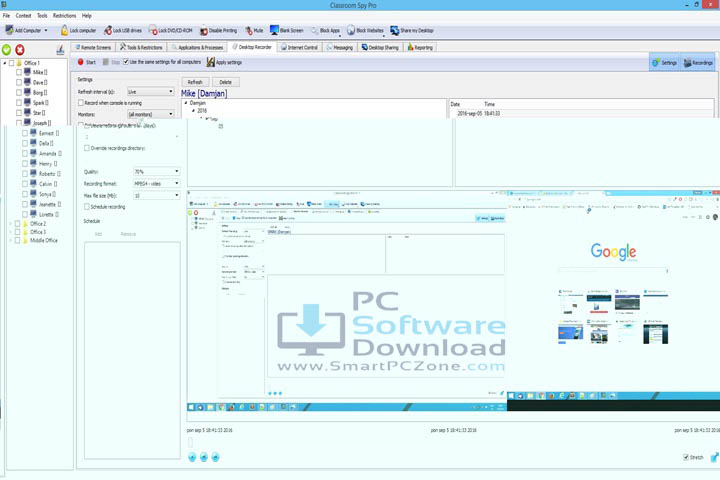Click the Lock USB drives icon
This screenshot has height=480, width=720.
click(108, 30)
